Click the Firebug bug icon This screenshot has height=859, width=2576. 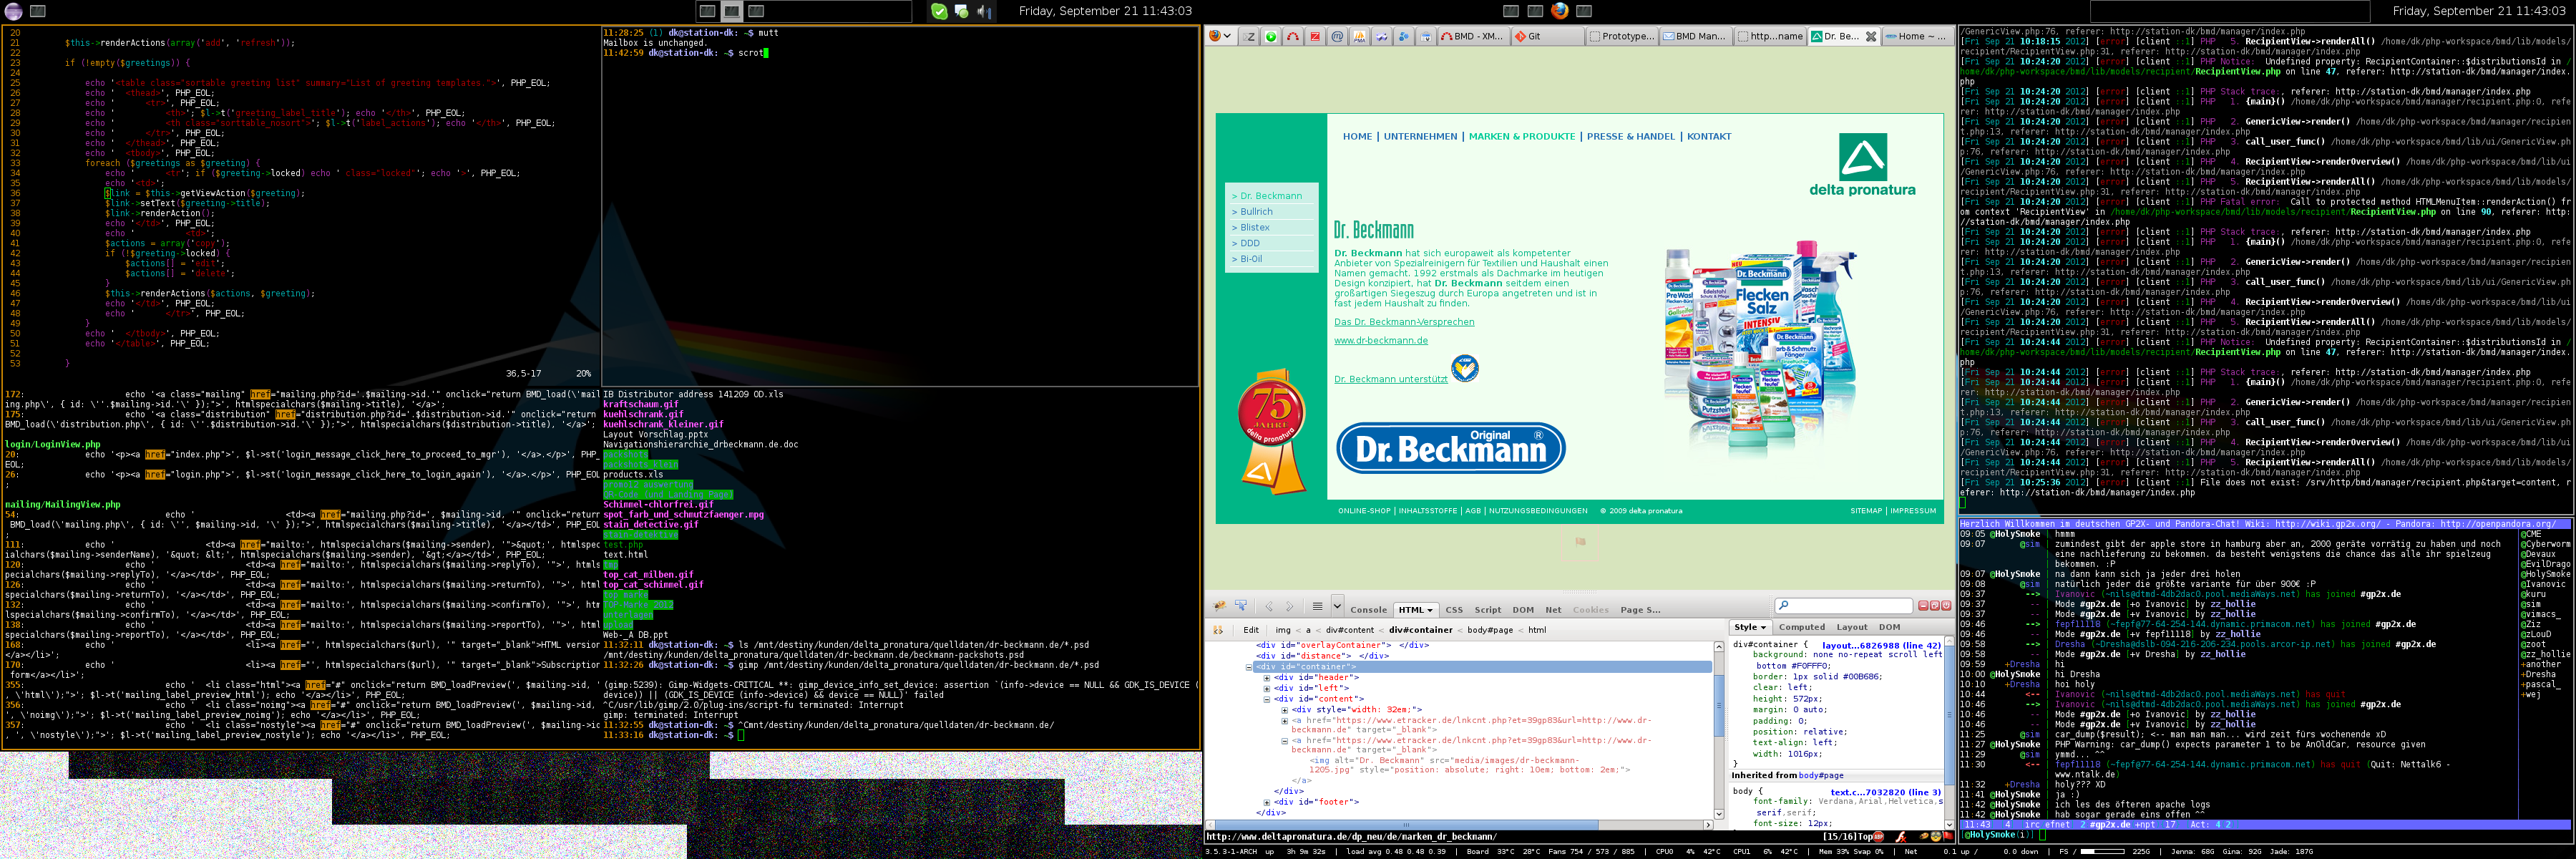[x=1219, y=606]
